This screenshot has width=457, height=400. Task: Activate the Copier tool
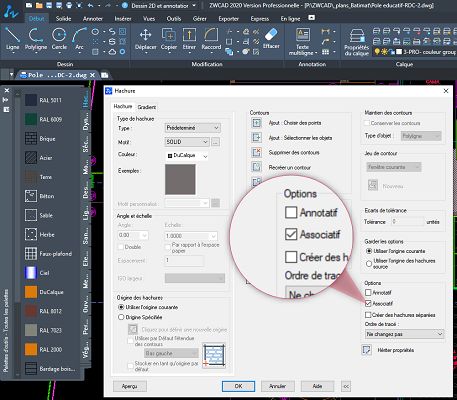pos(169,39)
